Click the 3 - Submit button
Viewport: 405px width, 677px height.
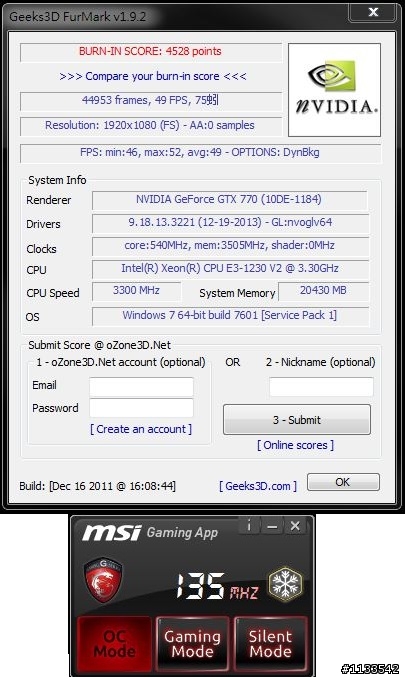[x=297, y=420]
